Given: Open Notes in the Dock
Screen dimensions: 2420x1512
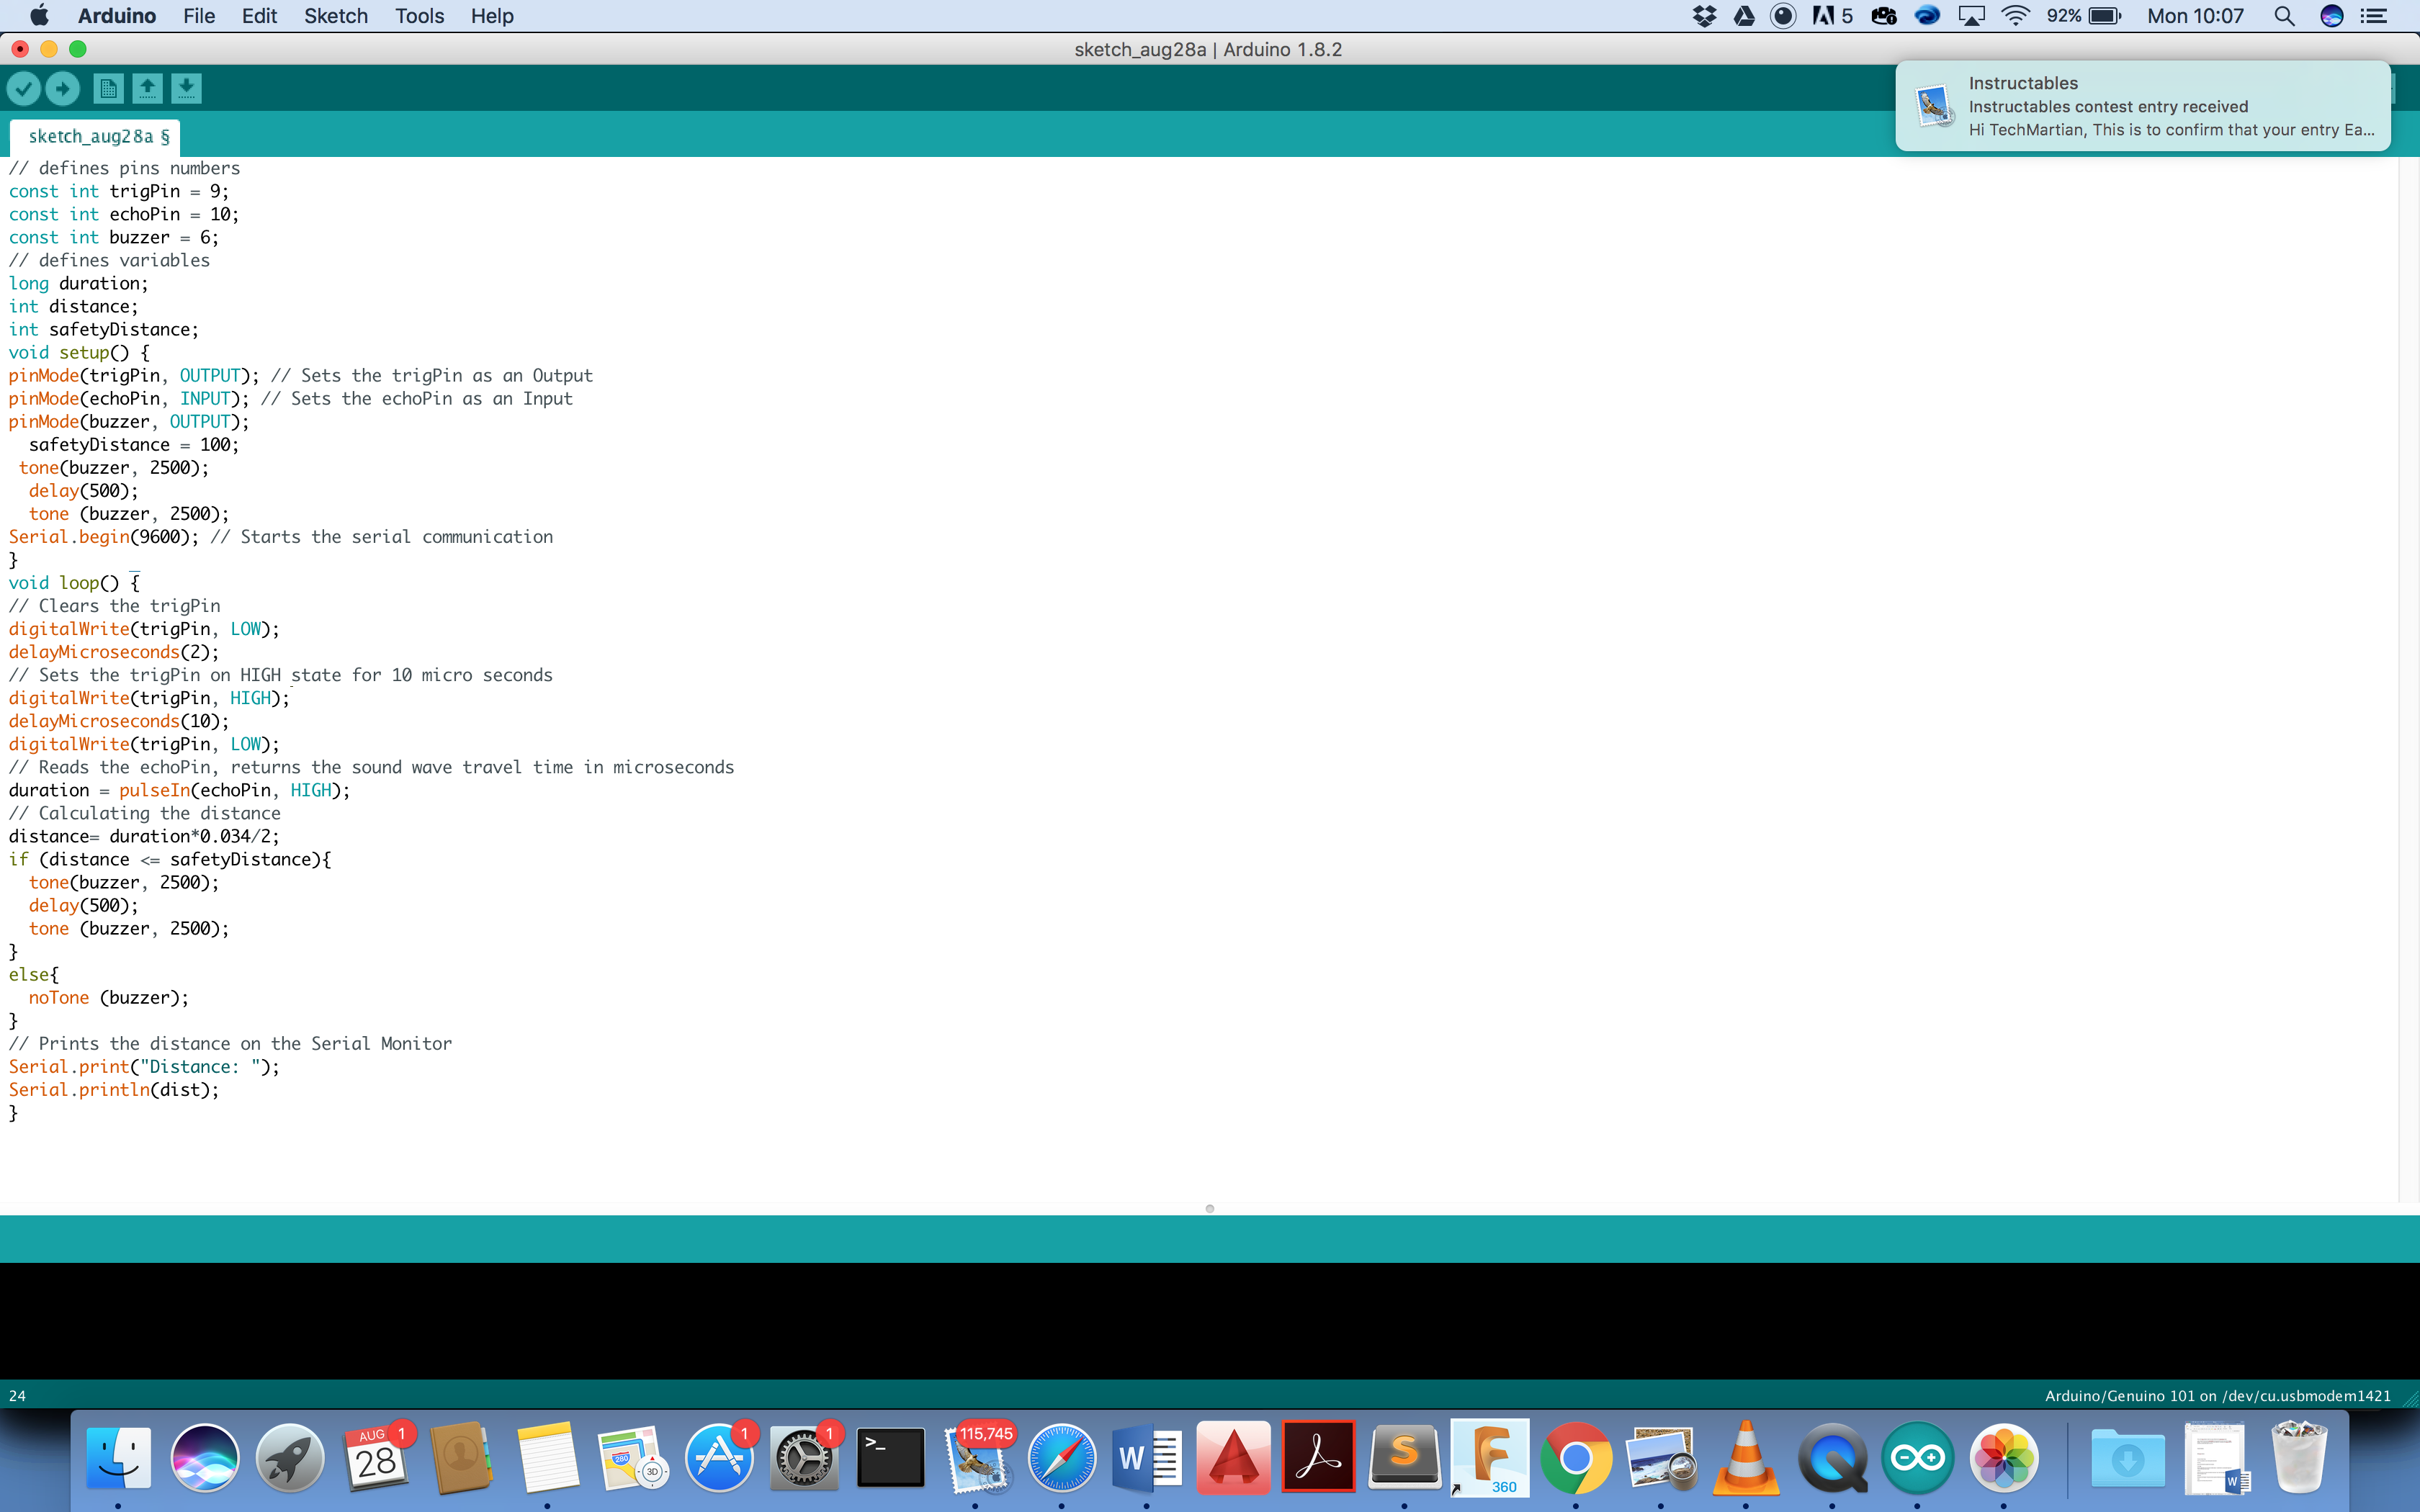Looking at the screenshot, I should coord(547,1457).
